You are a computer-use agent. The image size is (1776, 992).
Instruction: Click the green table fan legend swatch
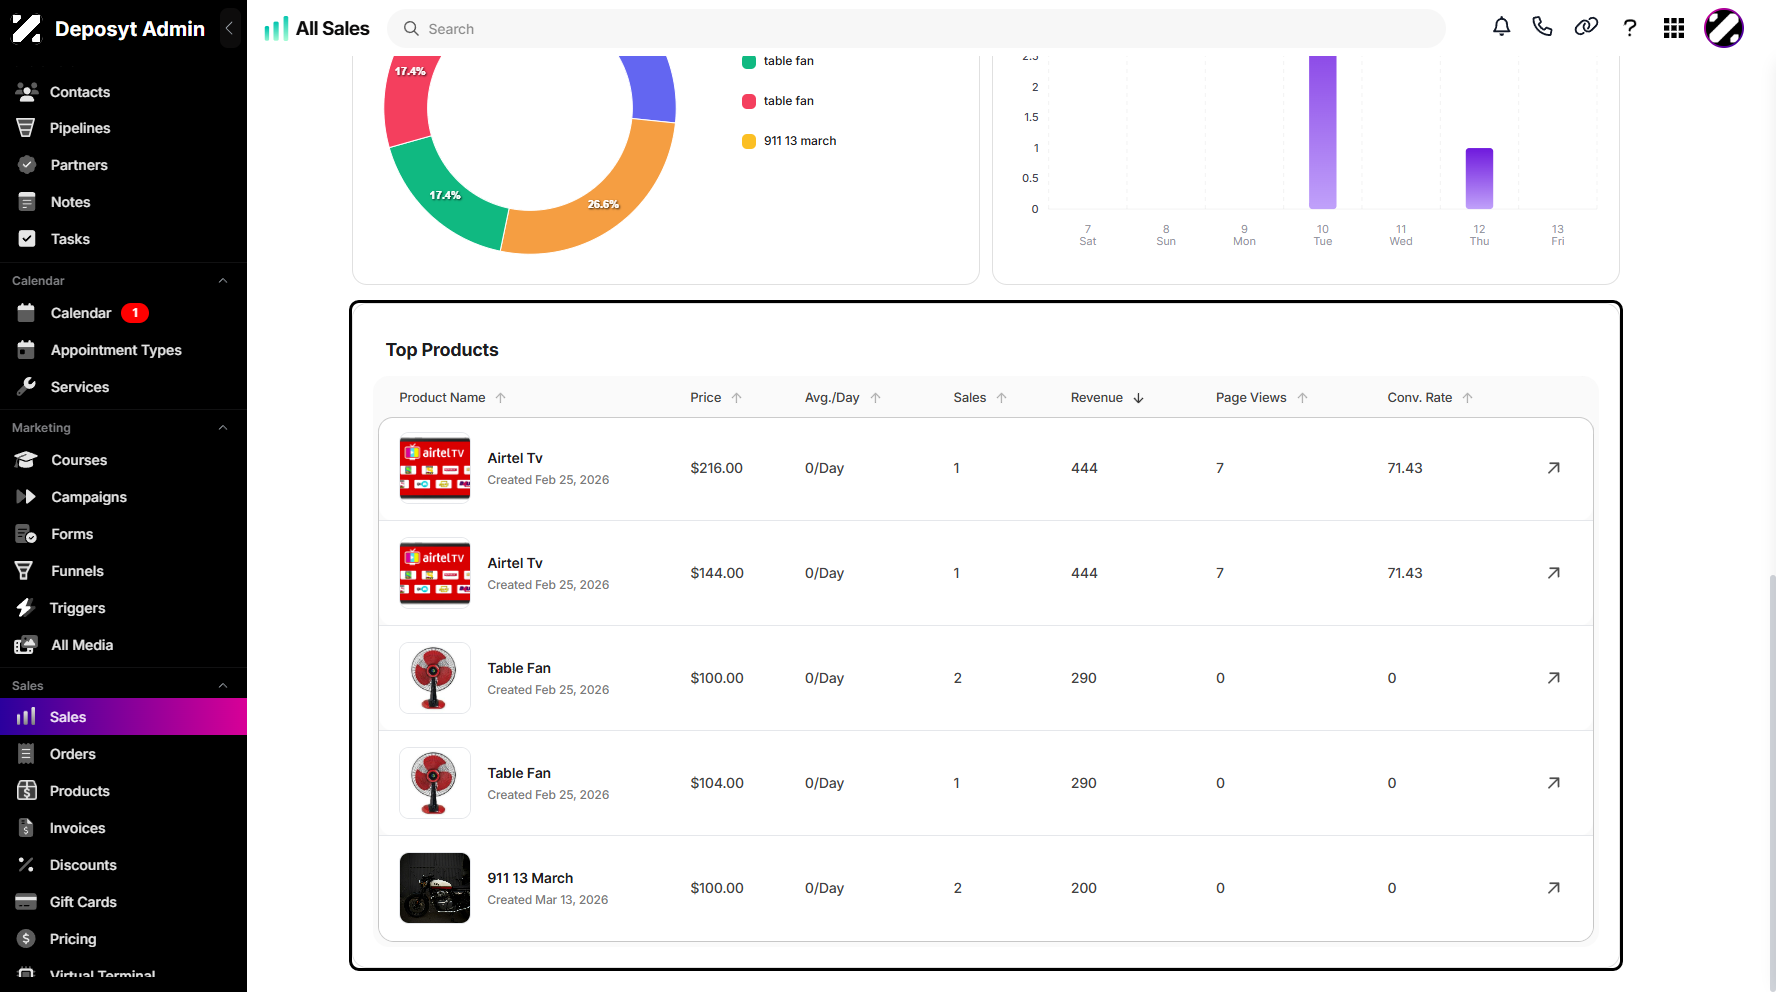pyautogui.click(x=749, y=61)
